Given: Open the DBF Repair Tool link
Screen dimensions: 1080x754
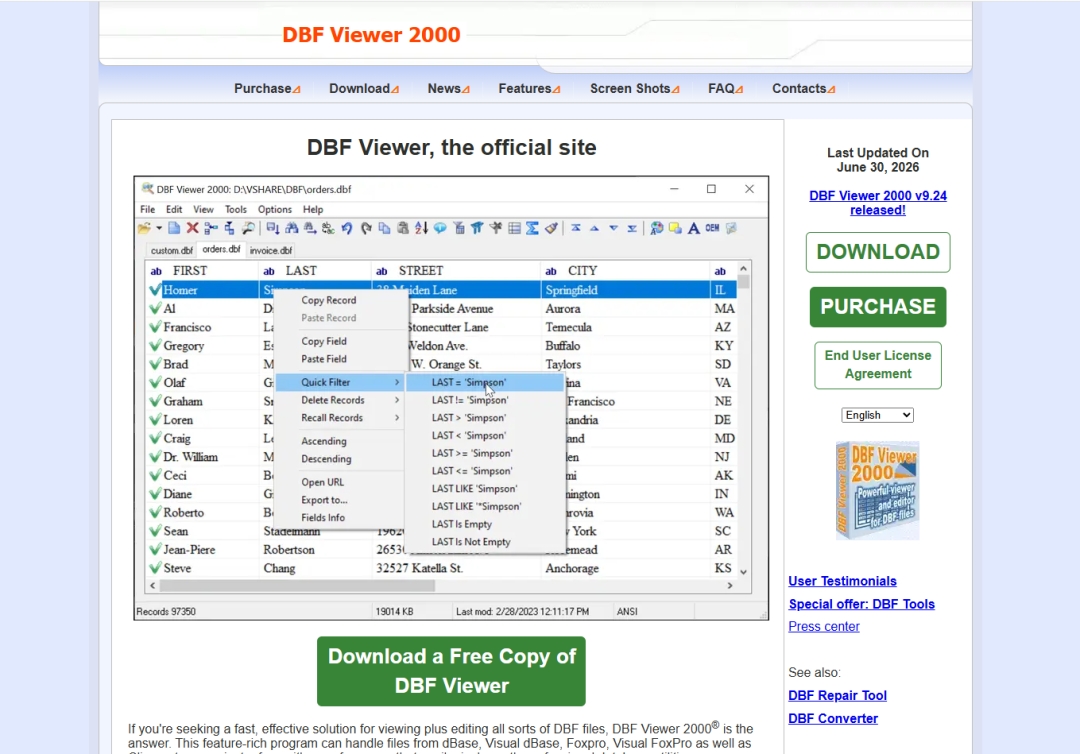Looking at the screenshot, I should coord(837,695).
